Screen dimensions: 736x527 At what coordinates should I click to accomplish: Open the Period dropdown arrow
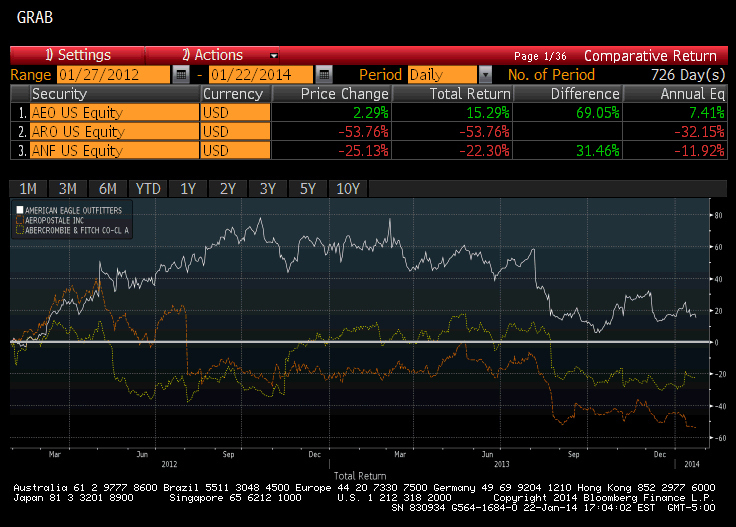(x=485, y=75)
